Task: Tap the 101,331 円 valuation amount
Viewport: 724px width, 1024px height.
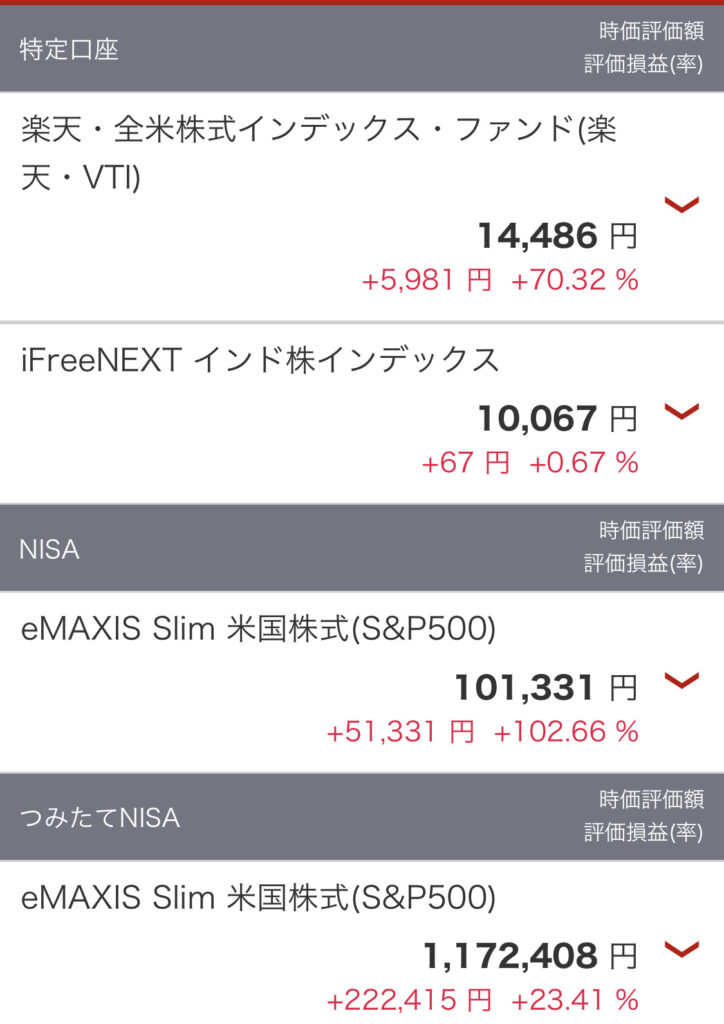Action: 546,687
